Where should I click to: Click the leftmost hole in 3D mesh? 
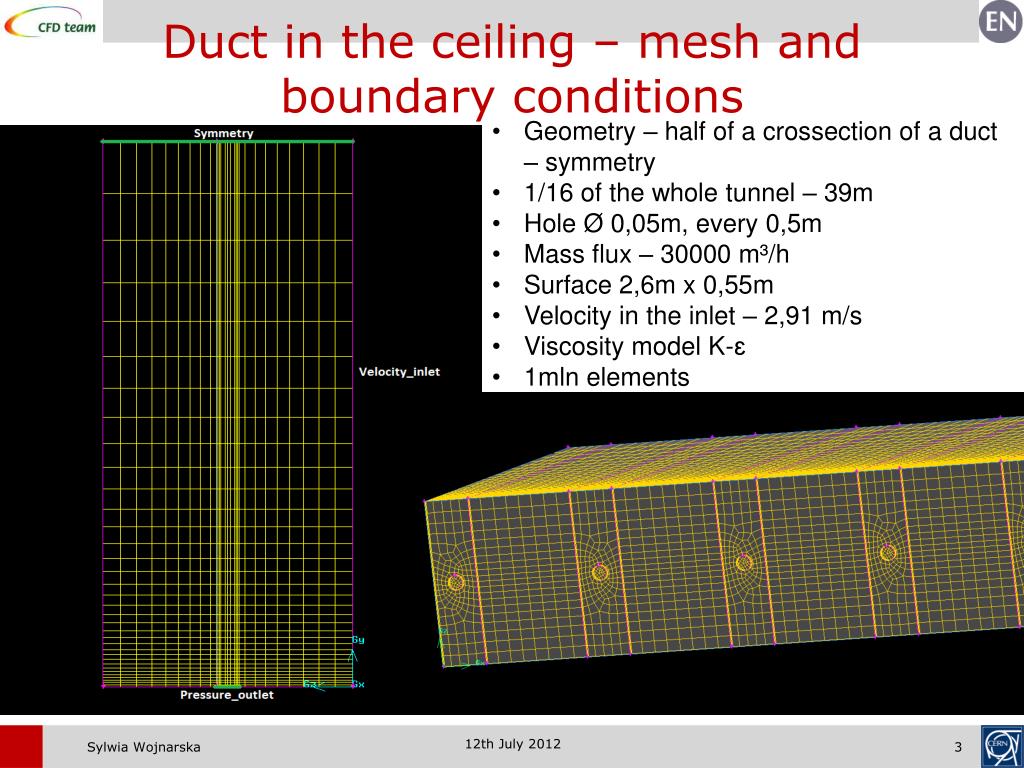pos(455,581)
